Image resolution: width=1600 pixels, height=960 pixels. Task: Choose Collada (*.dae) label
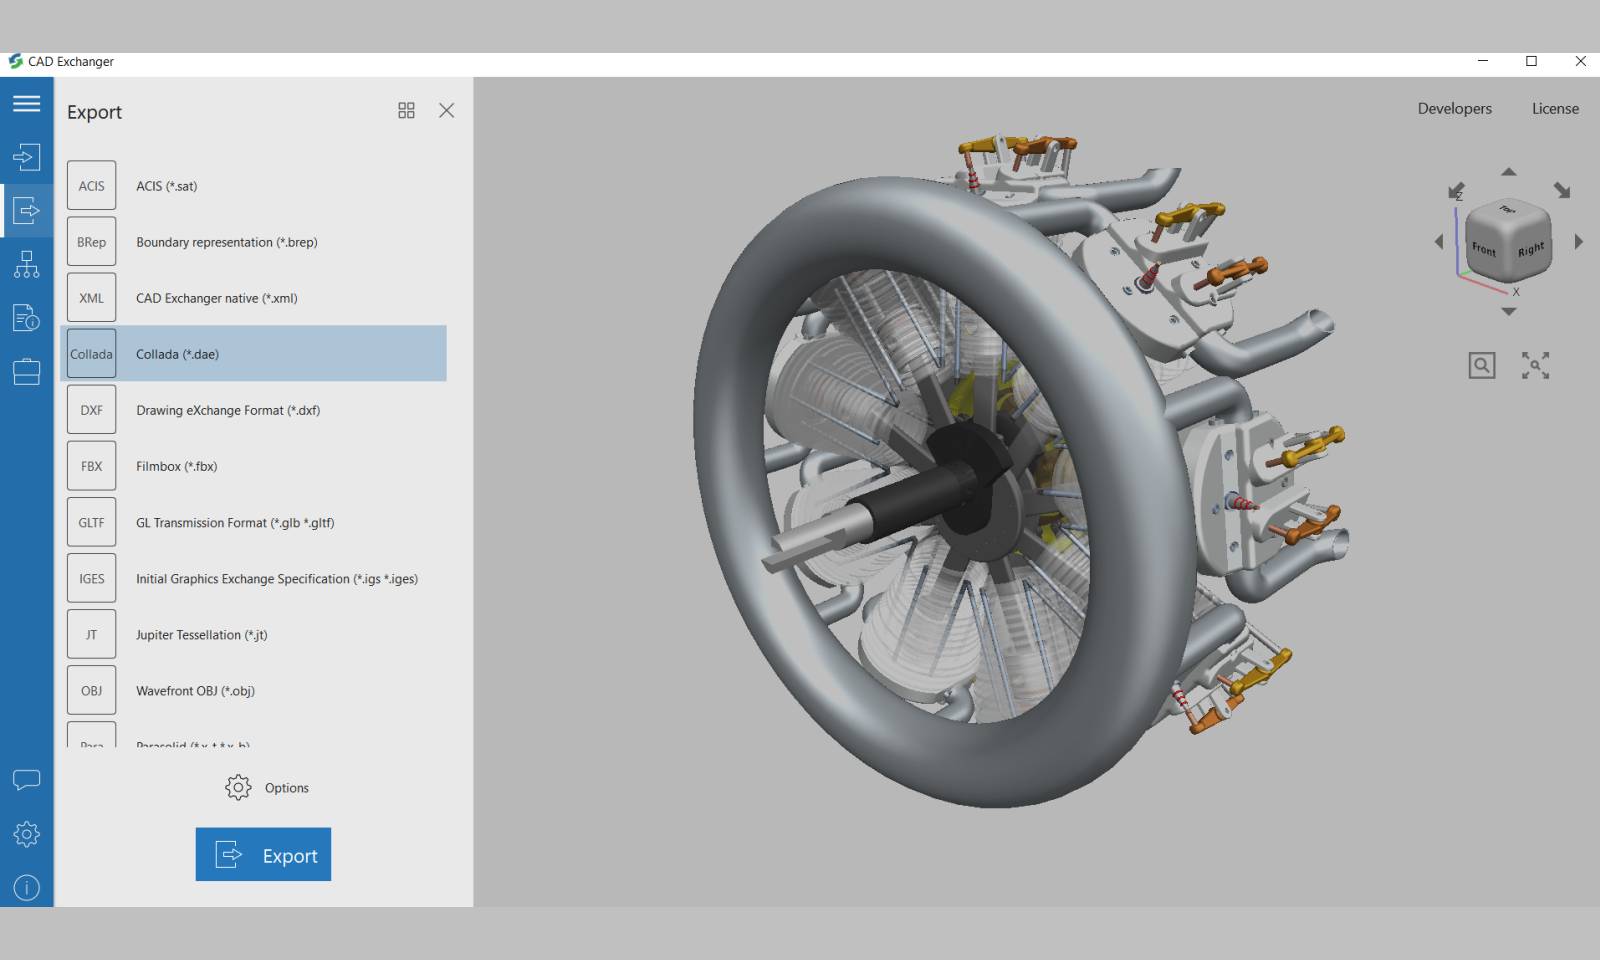[x=178, y=354]
